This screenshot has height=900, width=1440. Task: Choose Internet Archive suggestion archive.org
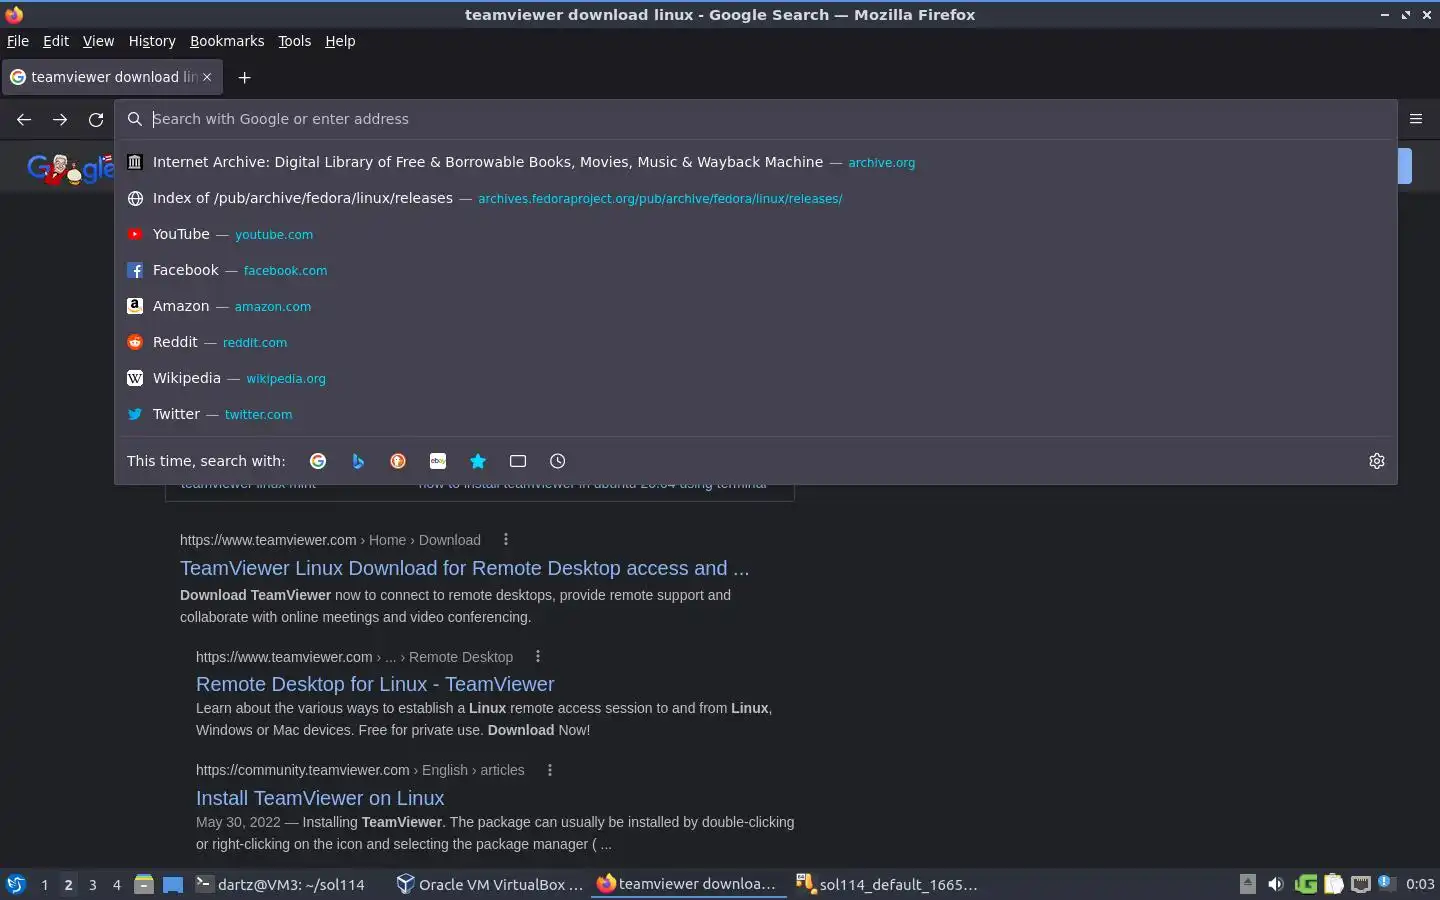[x=756, y=162]
